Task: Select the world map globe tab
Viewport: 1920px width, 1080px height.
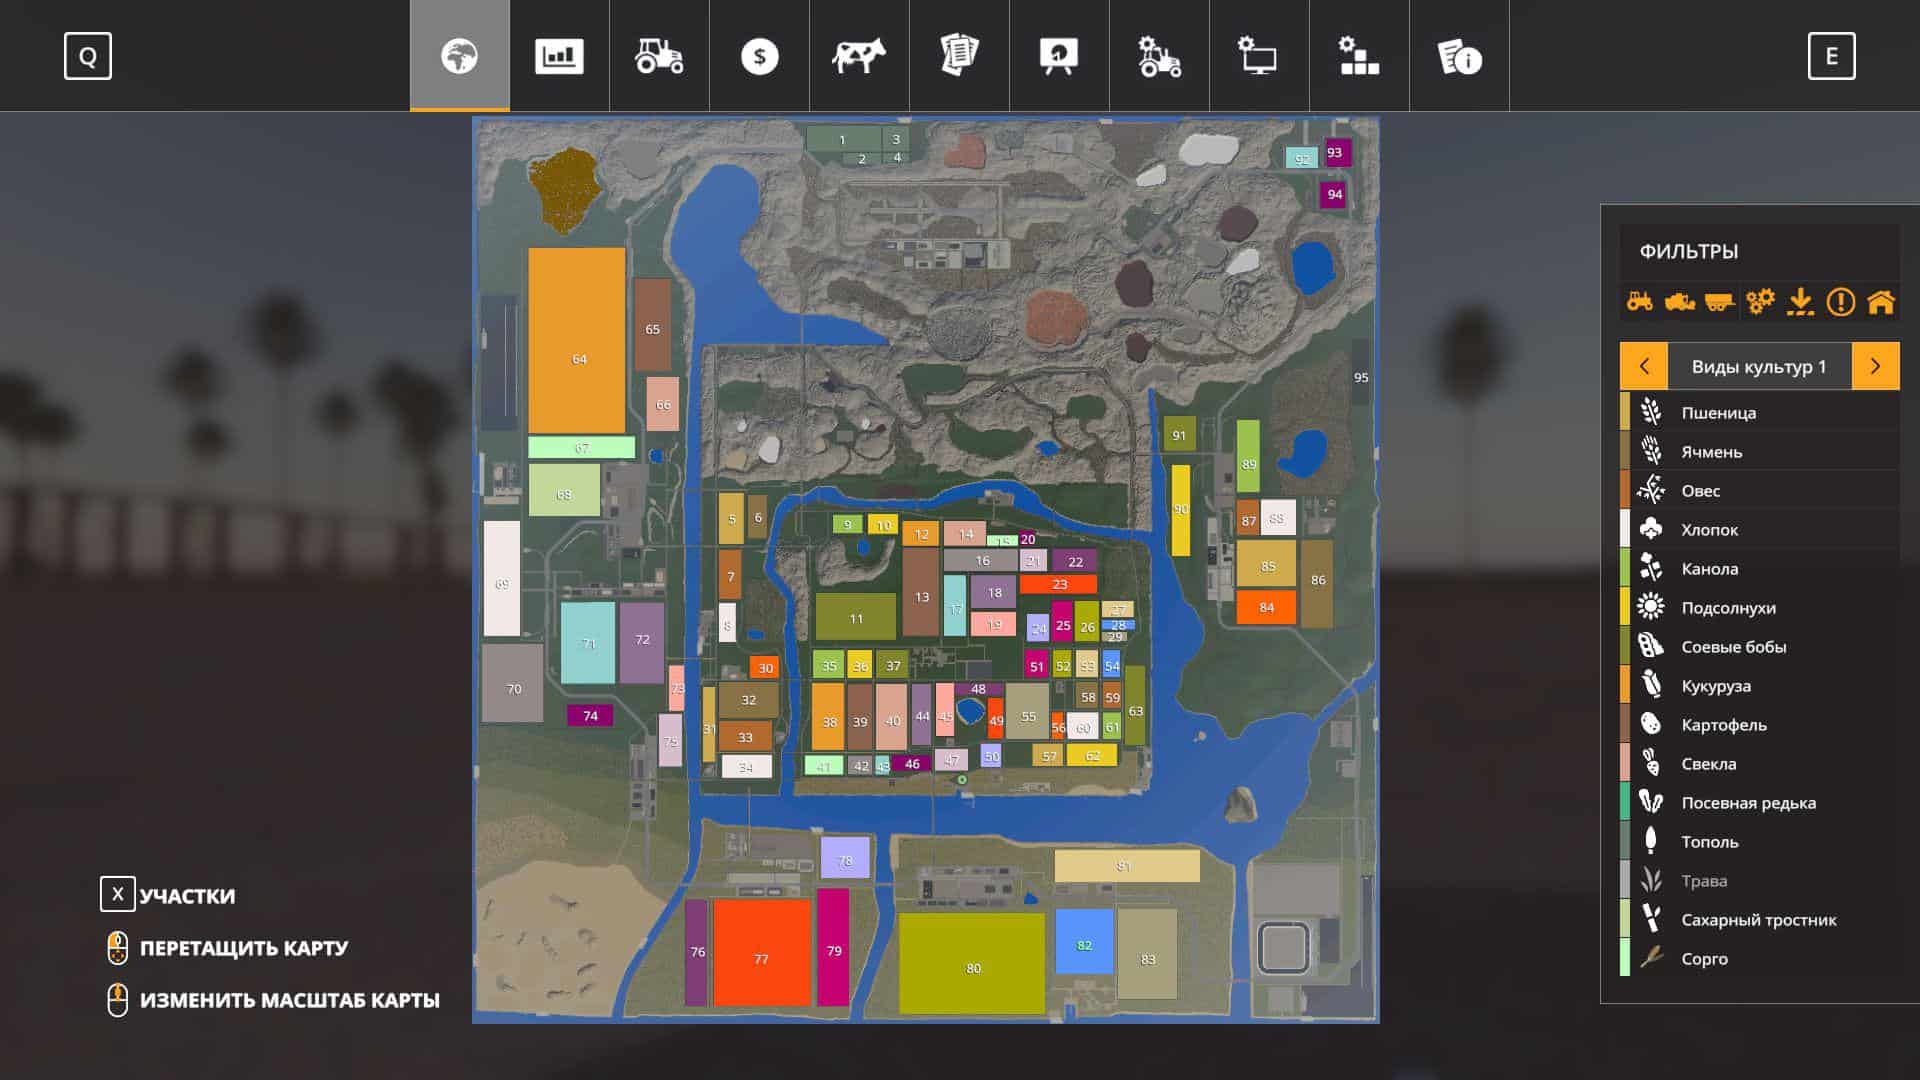Action: pos(460,56)
